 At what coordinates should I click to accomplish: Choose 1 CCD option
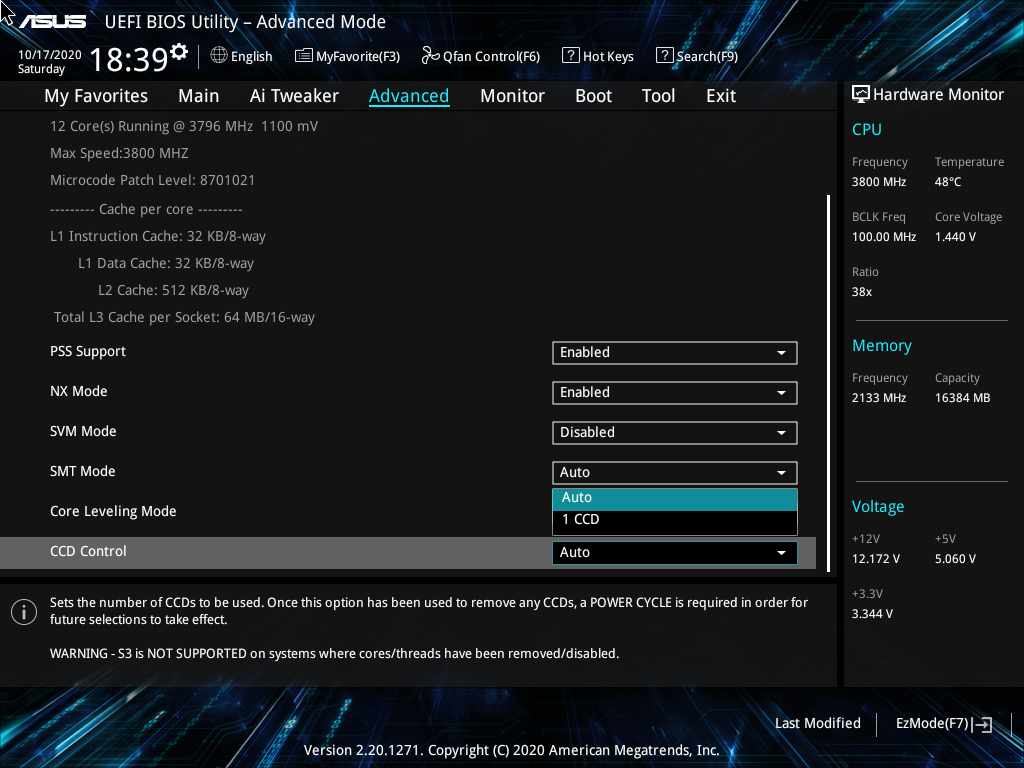tap(675, 520)
